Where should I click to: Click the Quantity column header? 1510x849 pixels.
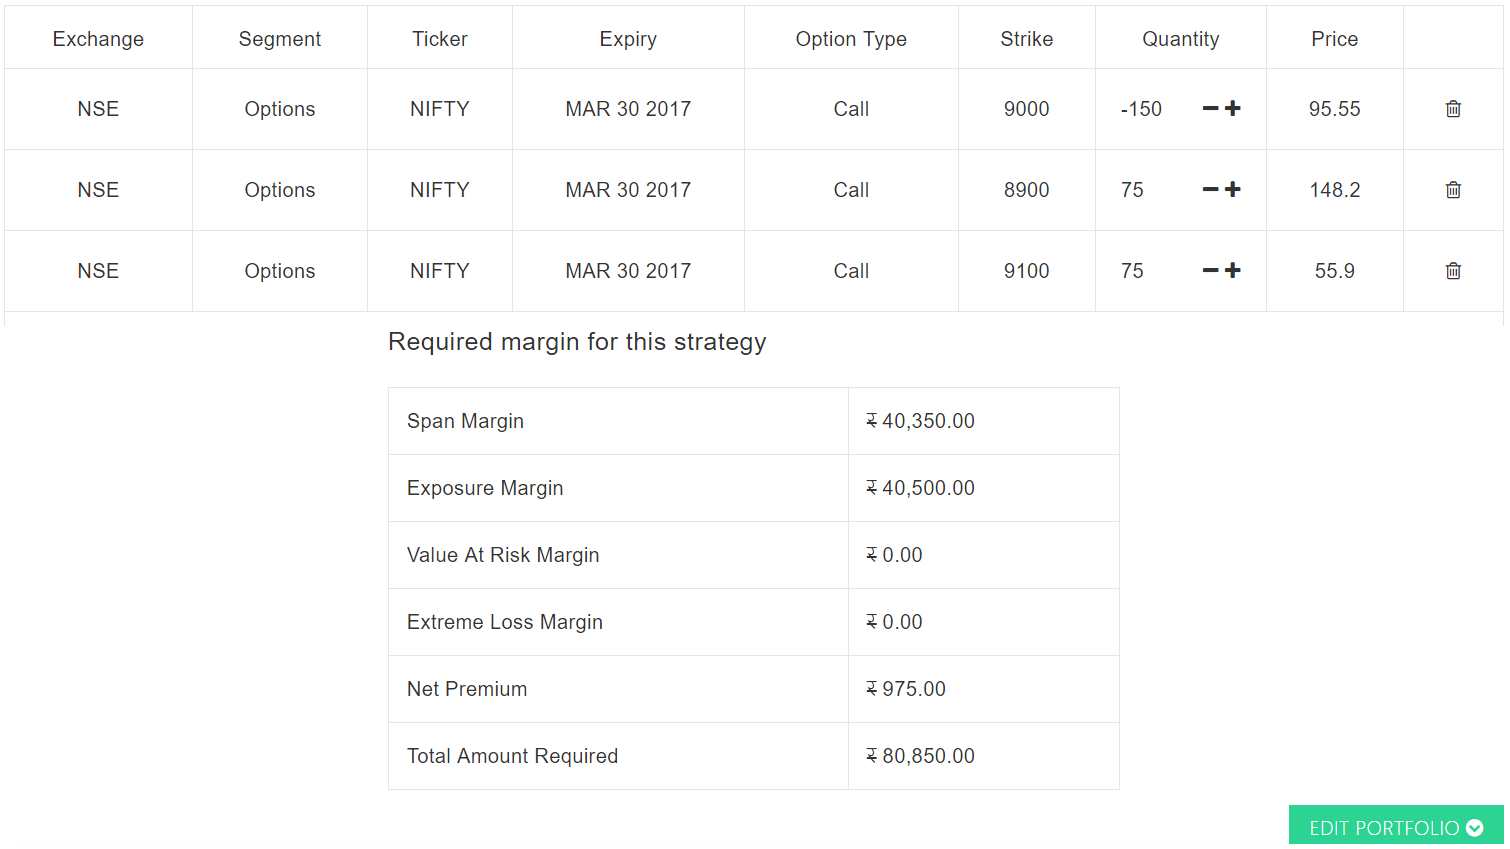1180,39
